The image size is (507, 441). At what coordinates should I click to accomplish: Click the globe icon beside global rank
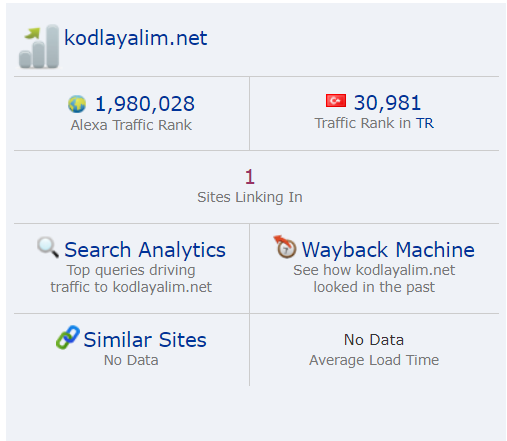click(77, 104)
